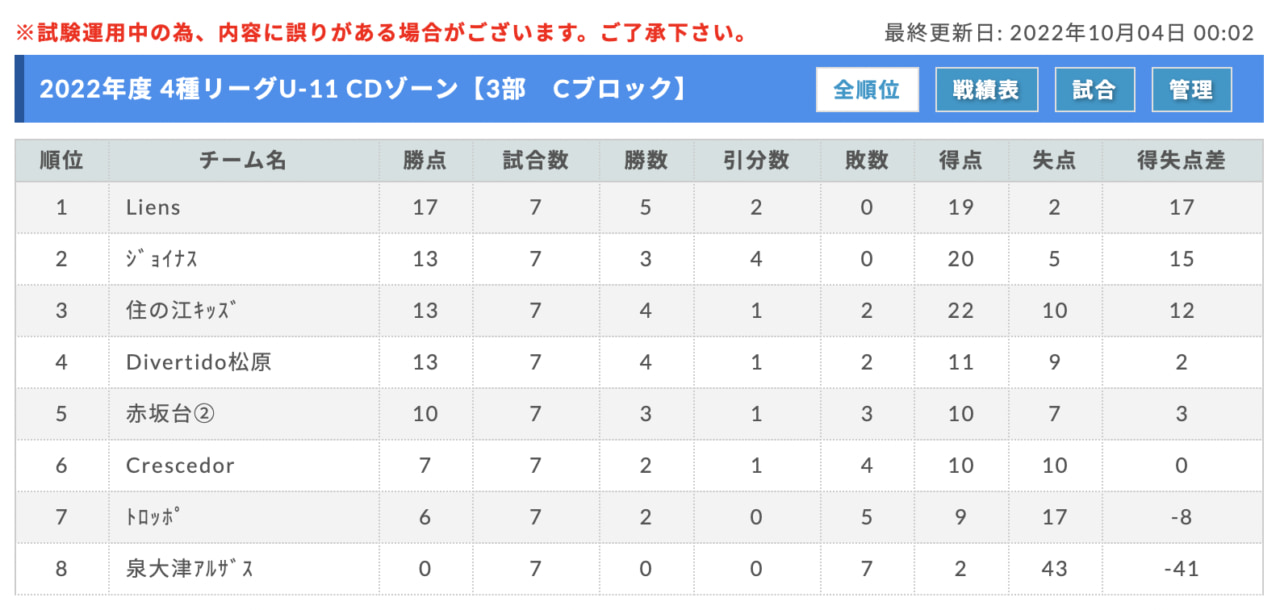Select the 泉大津ｱﾙｻﾞｽ team name

(190, 569)
